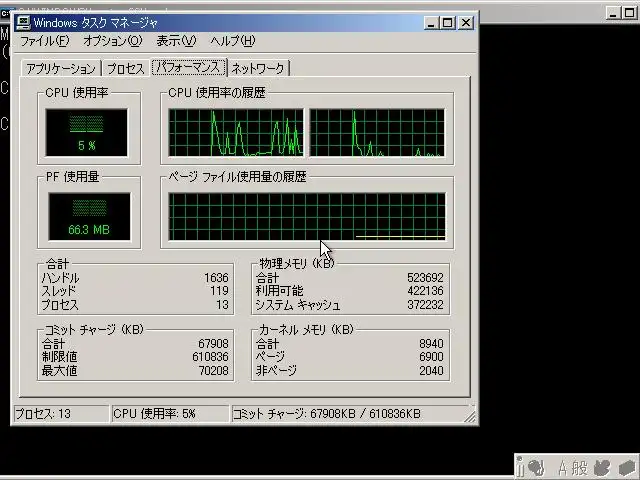Click the Task Manager title bar icon

tap(23, 22)
